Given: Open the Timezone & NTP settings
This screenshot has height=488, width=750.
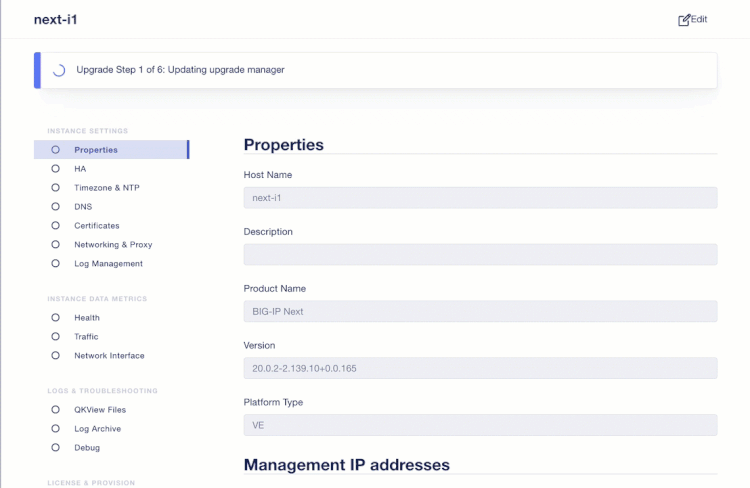Looking at the screenshot, I should 106,188.
